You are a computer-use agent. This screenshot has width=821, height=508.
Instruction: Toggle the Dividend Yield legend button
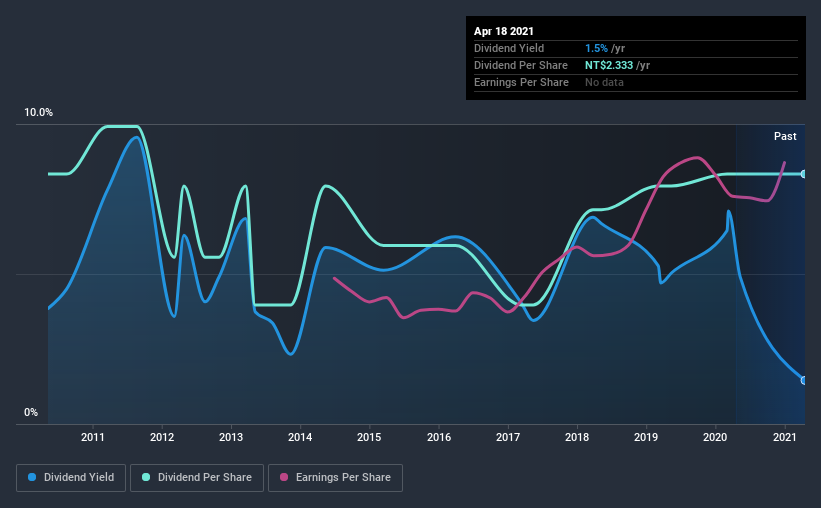(x=71, y=478)
